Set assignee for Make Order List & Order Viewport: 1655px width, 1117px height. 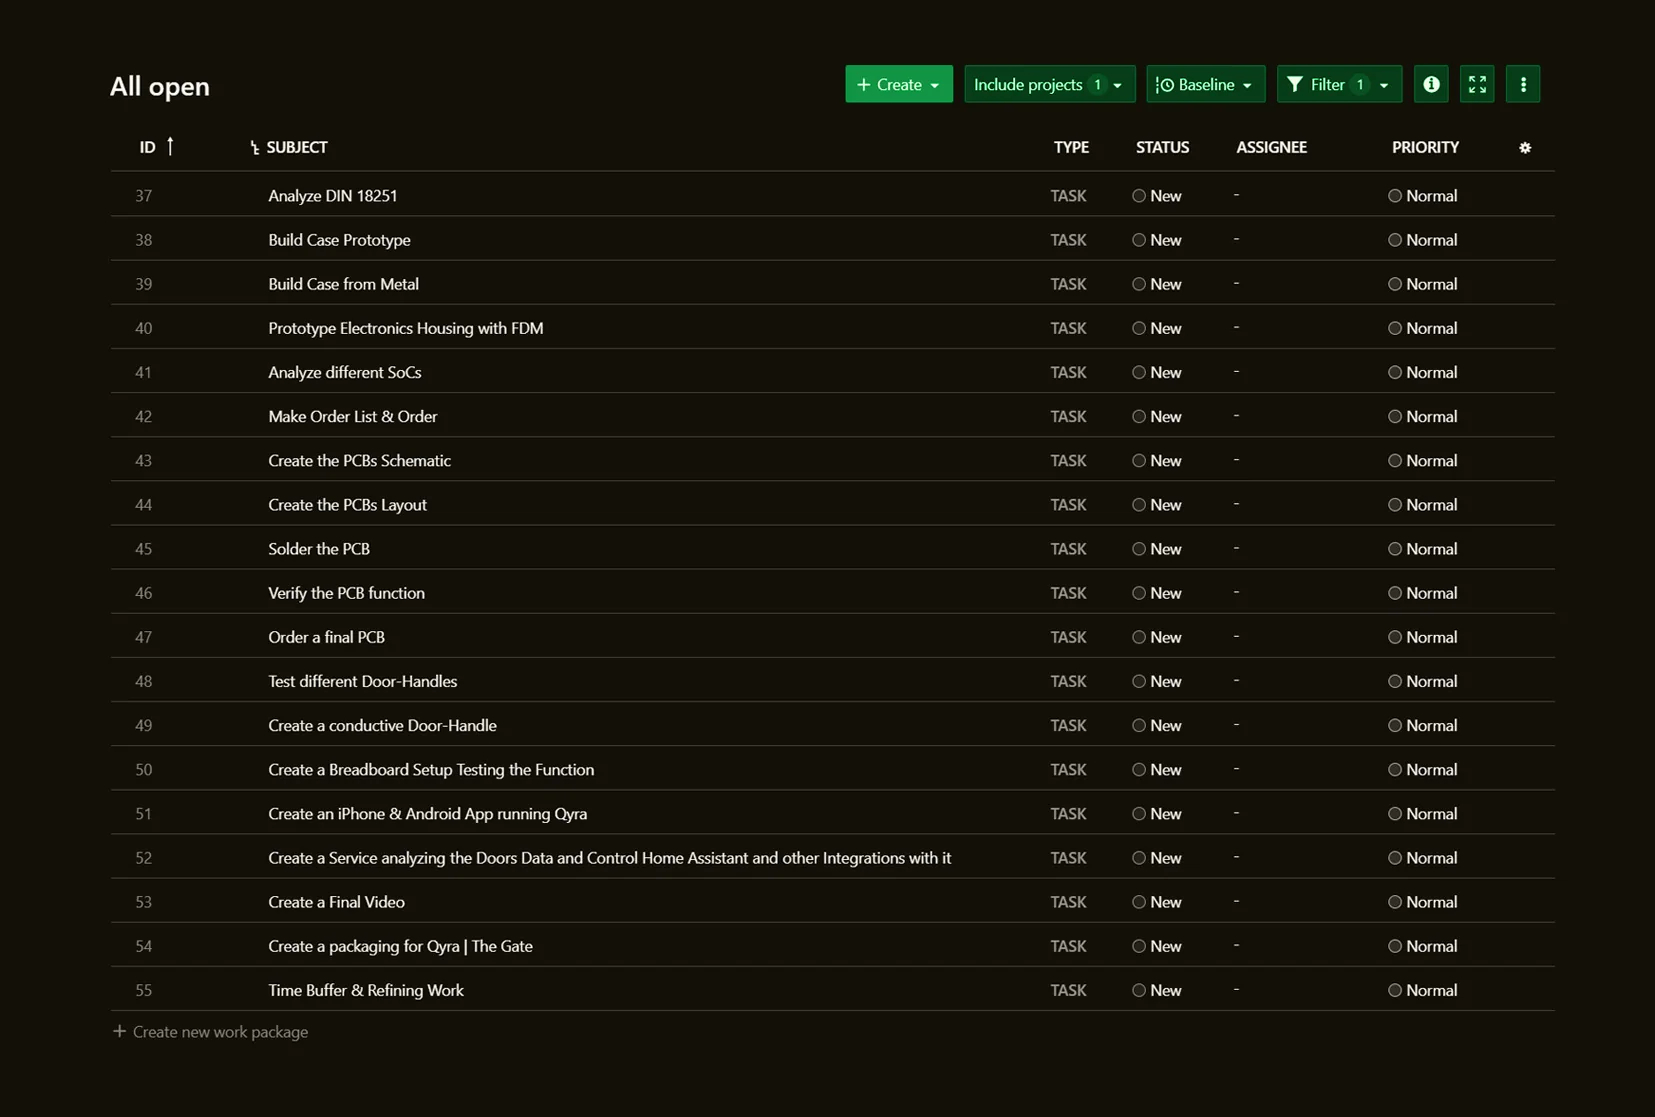coord(1237,416)
